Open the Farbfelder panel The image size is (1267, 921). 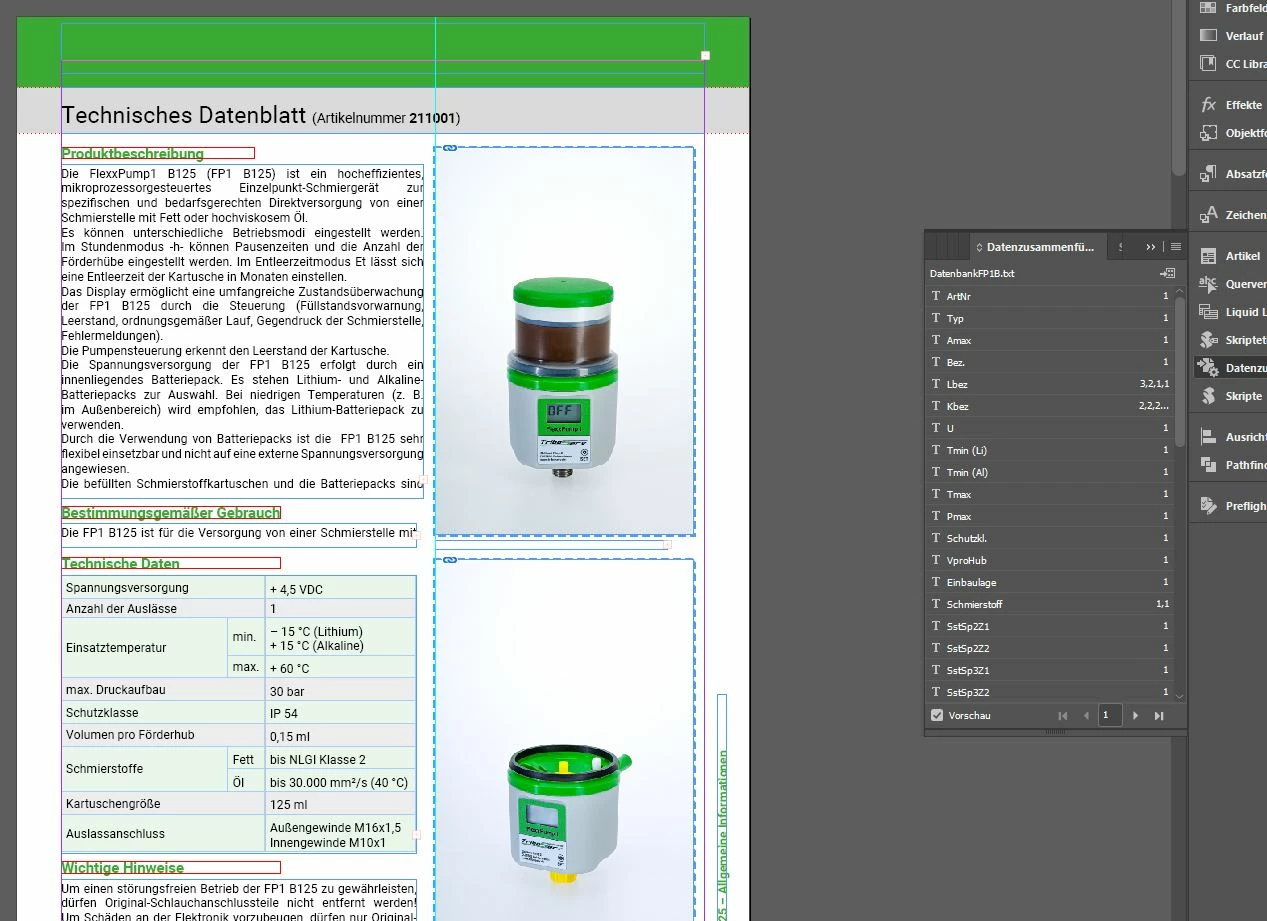click(x=1230, y=7)
